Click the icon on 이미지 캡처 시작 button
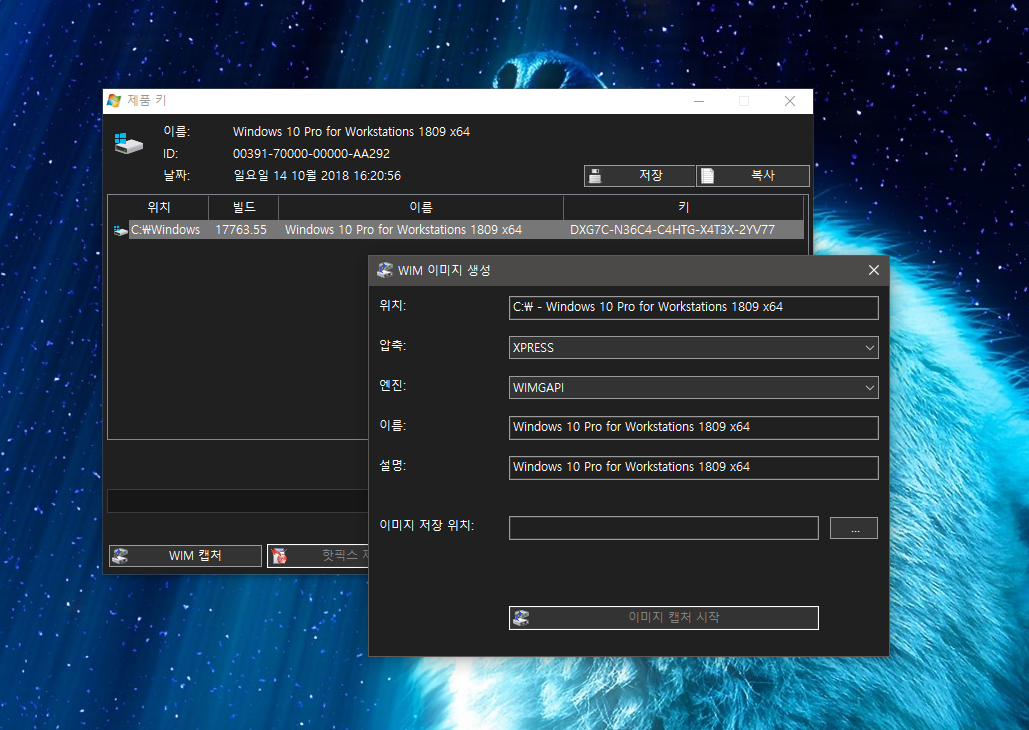The image size is (1029, 730). pyautogui.click(x=521, y=618)
